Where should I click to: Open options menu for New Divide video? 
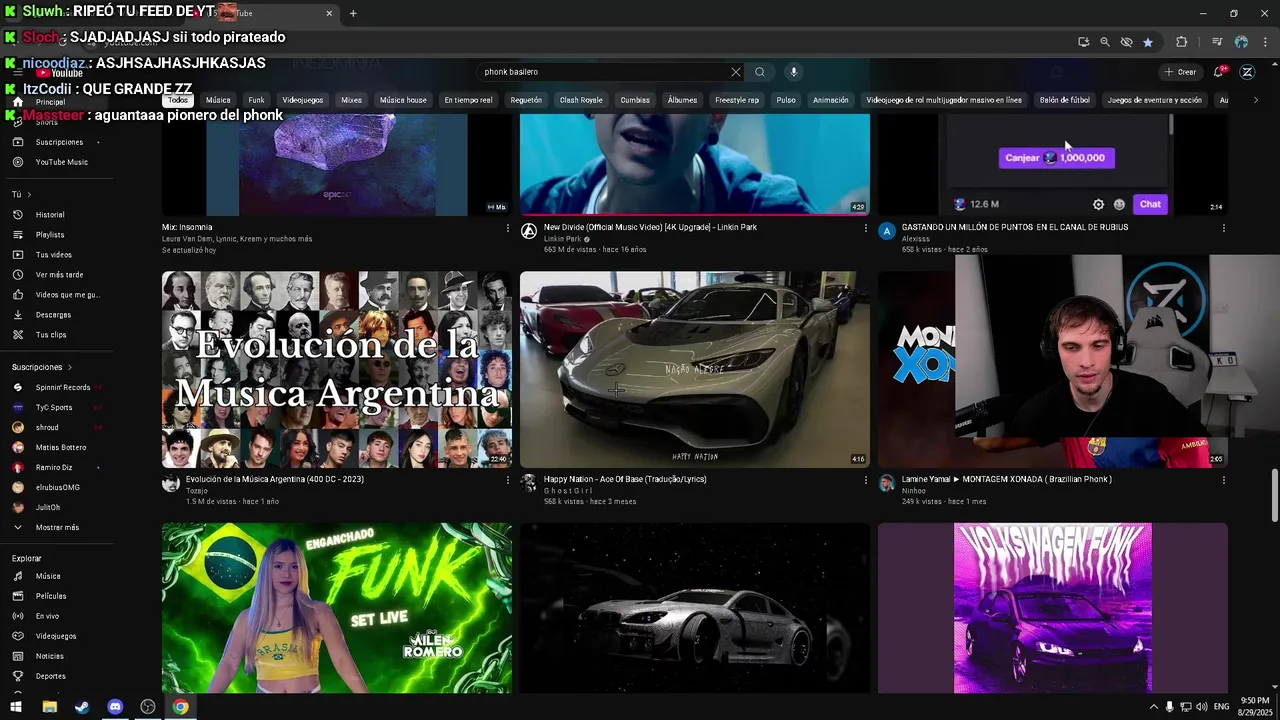tap(866, 228)
